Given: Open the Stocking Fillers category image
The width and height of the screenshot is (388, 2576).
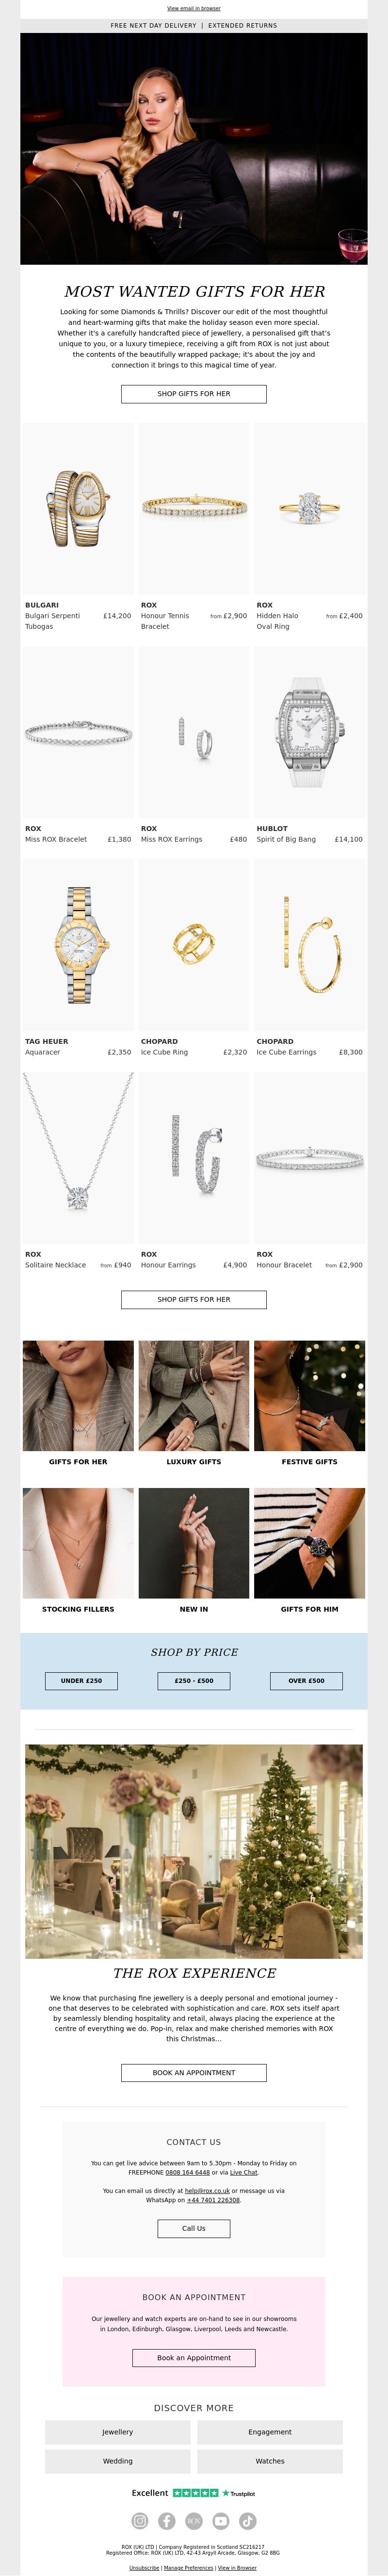Looking at the screenshot, I should click(78, 1543).
